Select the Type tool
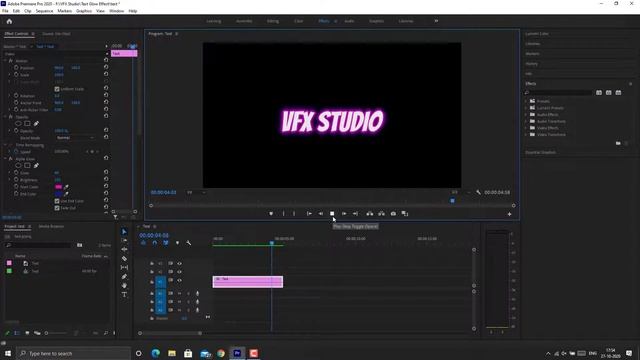640x360 pixels. tap(124, 295)
